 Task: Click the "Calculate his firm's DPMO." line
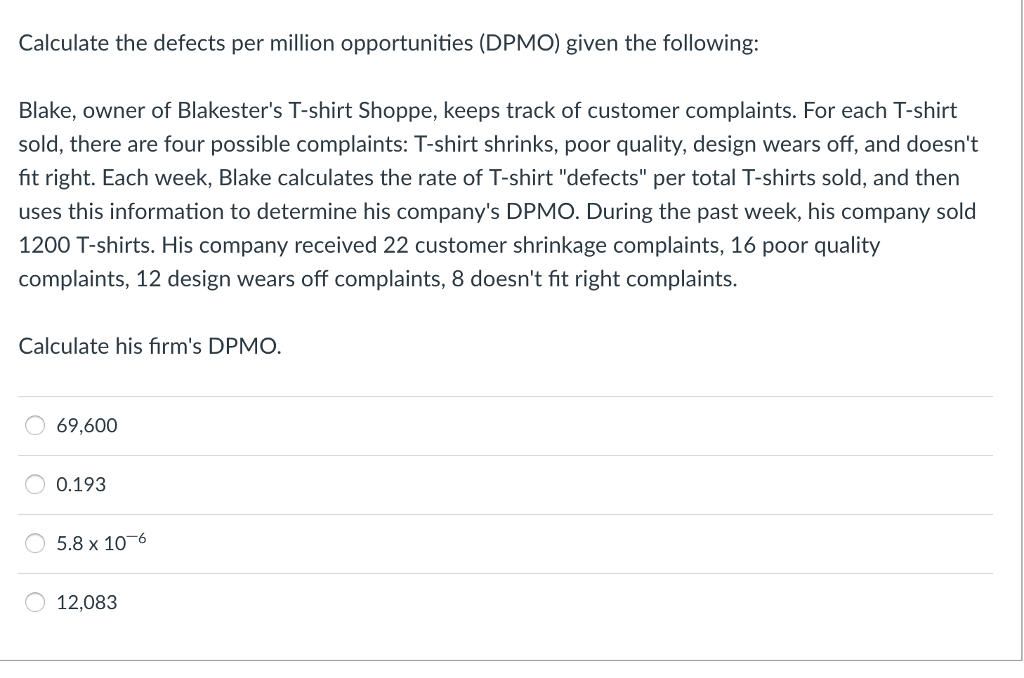[x=150, y=346]
